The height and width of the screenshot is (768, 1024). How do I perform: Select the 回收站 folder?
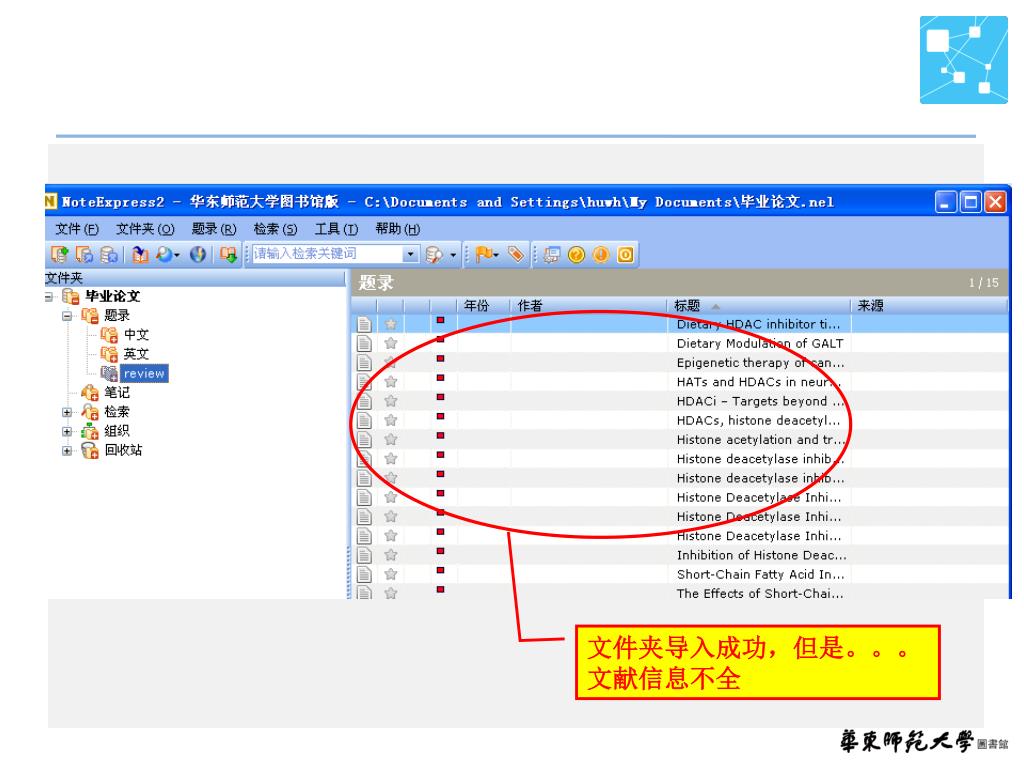123,450
